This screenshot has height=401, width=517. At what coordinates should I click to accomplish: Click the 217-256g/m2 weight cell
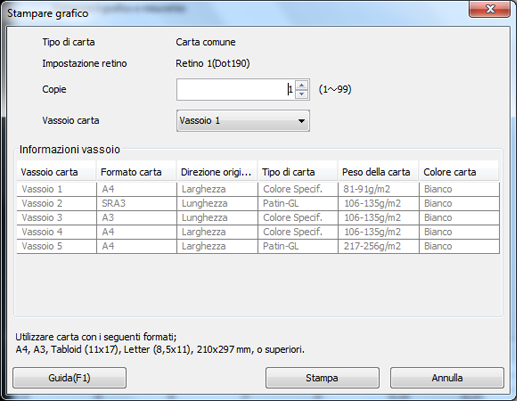tap(379, 246)
